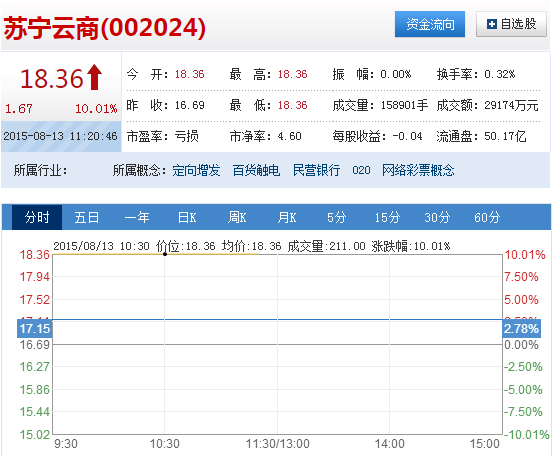Click 最低 value 18.36
552x456 pixels.
pyautogui.click(x=293, y=105)
